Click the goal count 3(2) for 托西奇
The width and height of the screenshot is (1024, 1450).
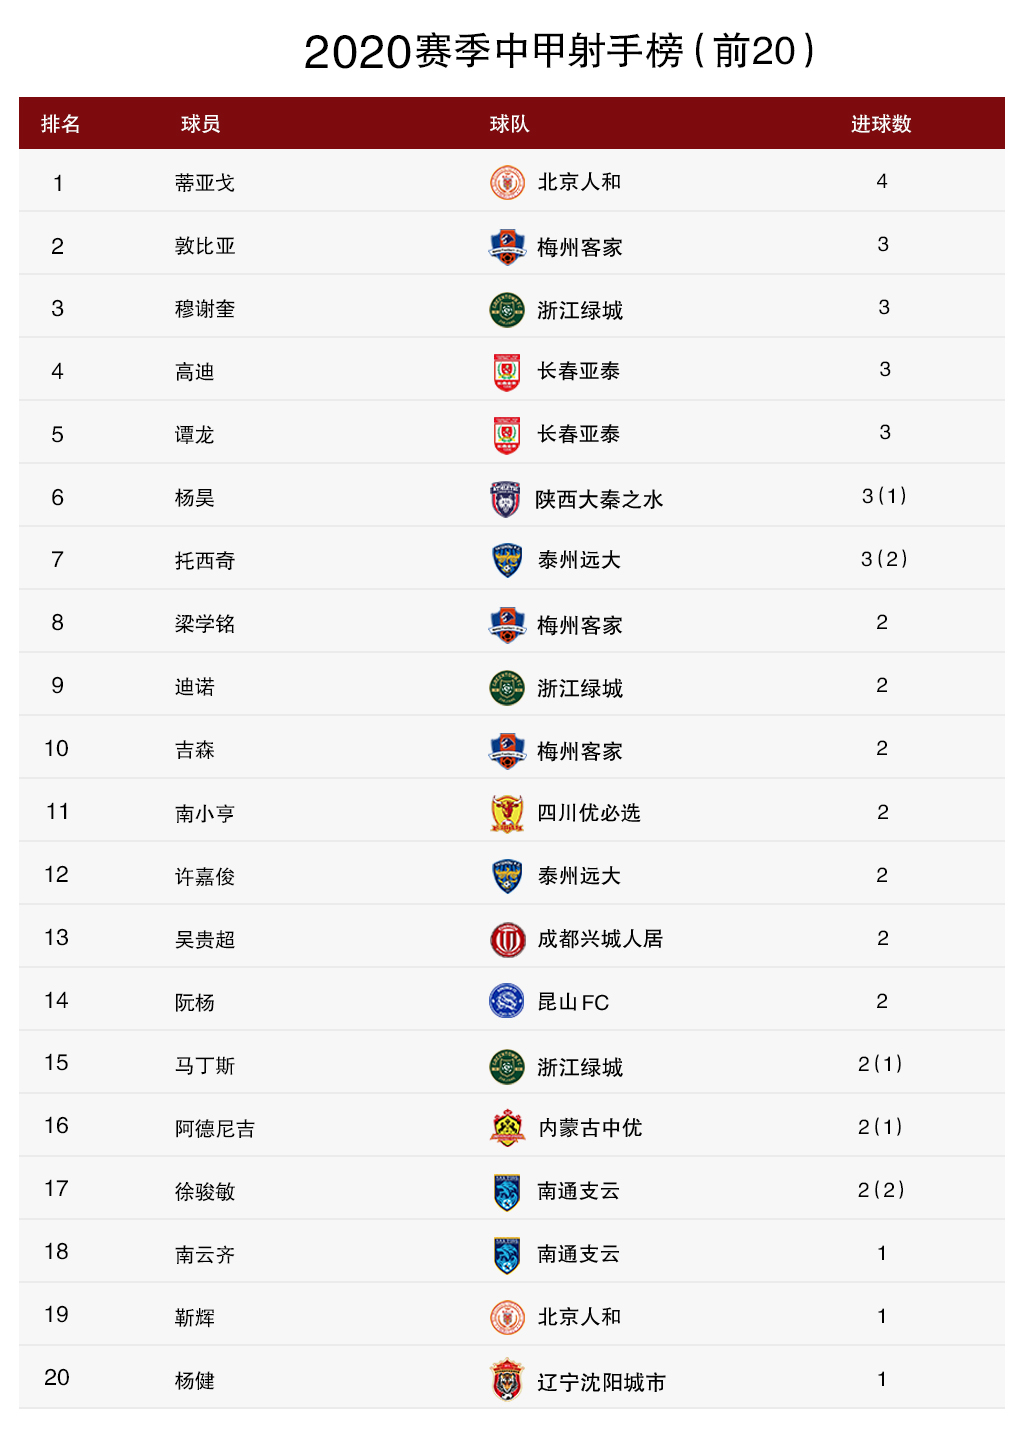click(x=884, y=559)
